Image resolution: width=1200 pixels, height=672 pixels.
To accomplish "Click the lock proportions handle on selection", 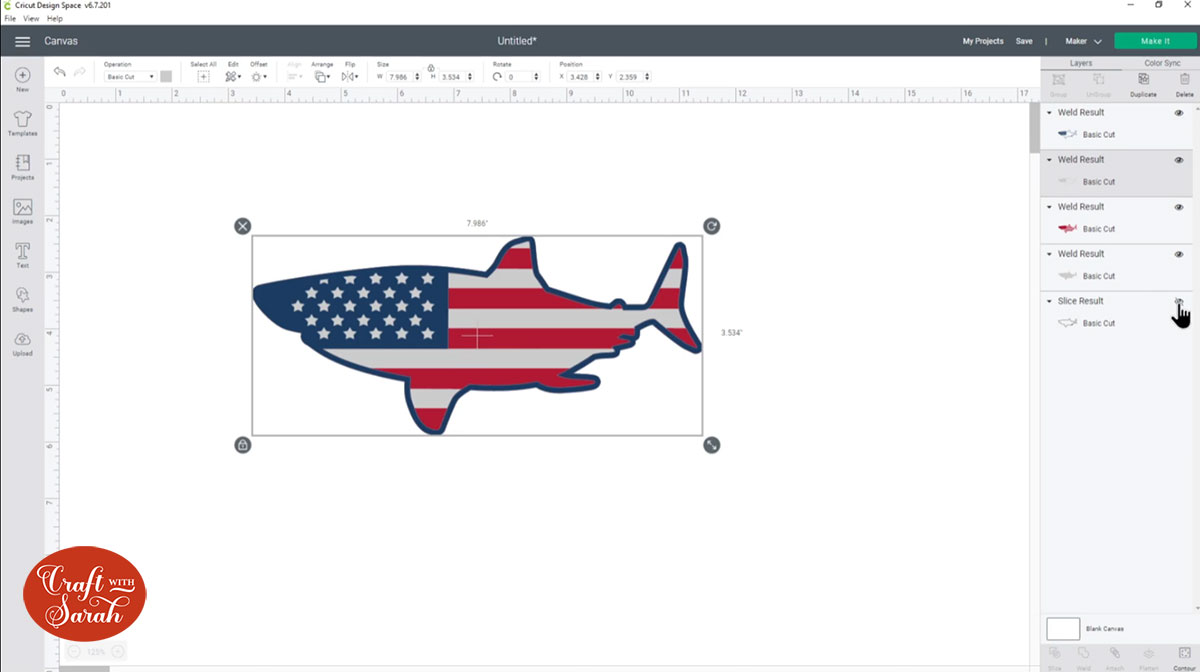I will tap(242, 445).
